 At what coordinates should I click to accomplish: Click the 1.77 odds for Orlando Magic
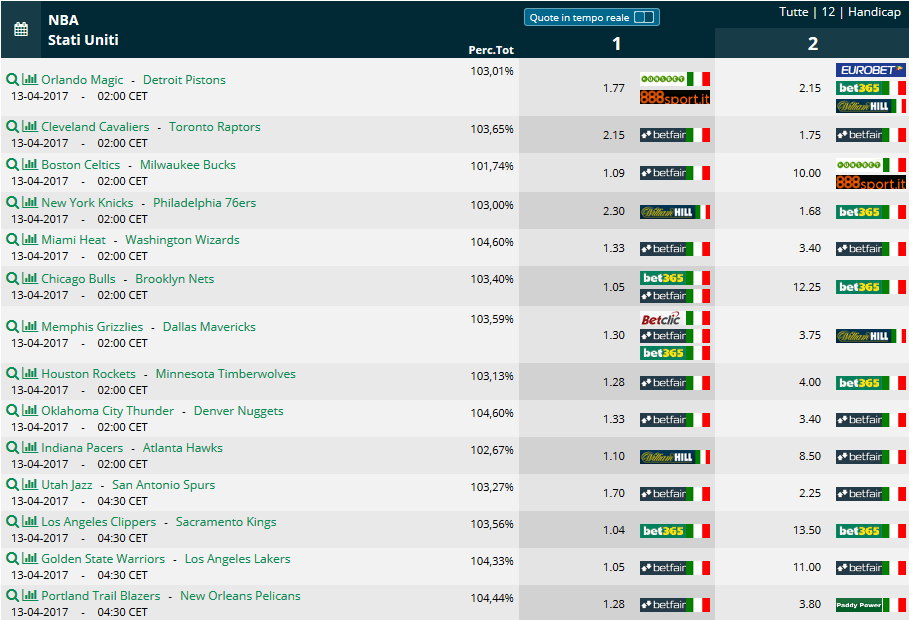613,88
